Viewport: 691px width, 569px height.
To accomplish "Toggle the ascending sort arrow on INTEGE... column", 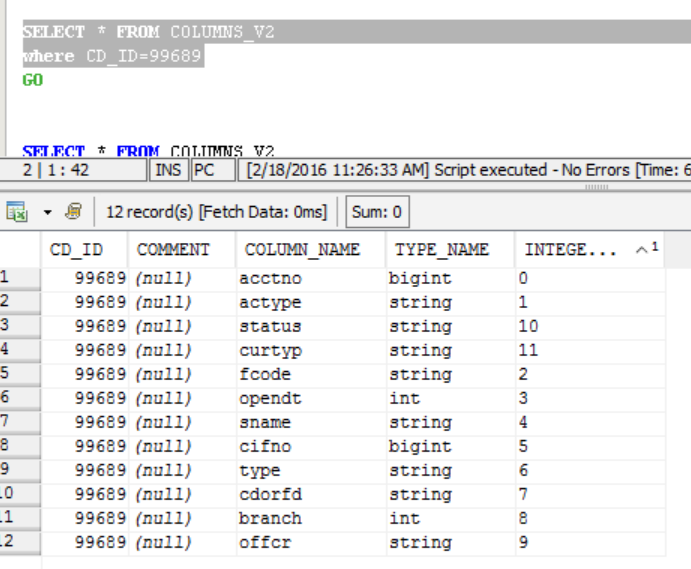I will coord(642,250).
